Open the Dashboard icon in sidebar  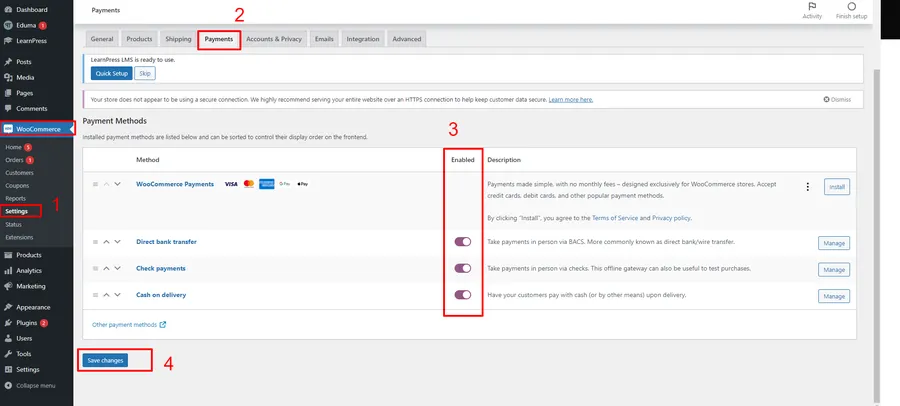(8, 10)
